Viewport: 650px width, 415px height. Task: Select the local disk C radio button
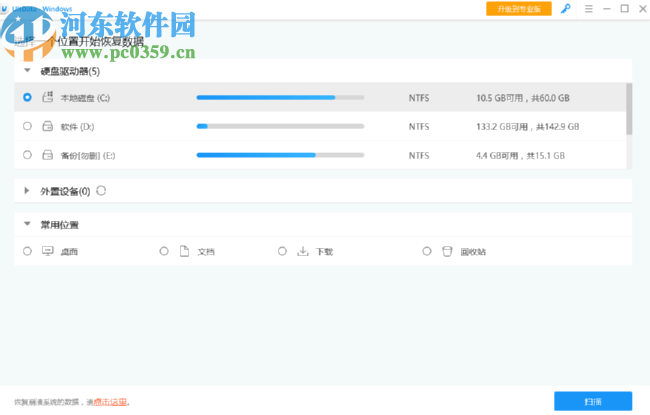coord(27,97)
